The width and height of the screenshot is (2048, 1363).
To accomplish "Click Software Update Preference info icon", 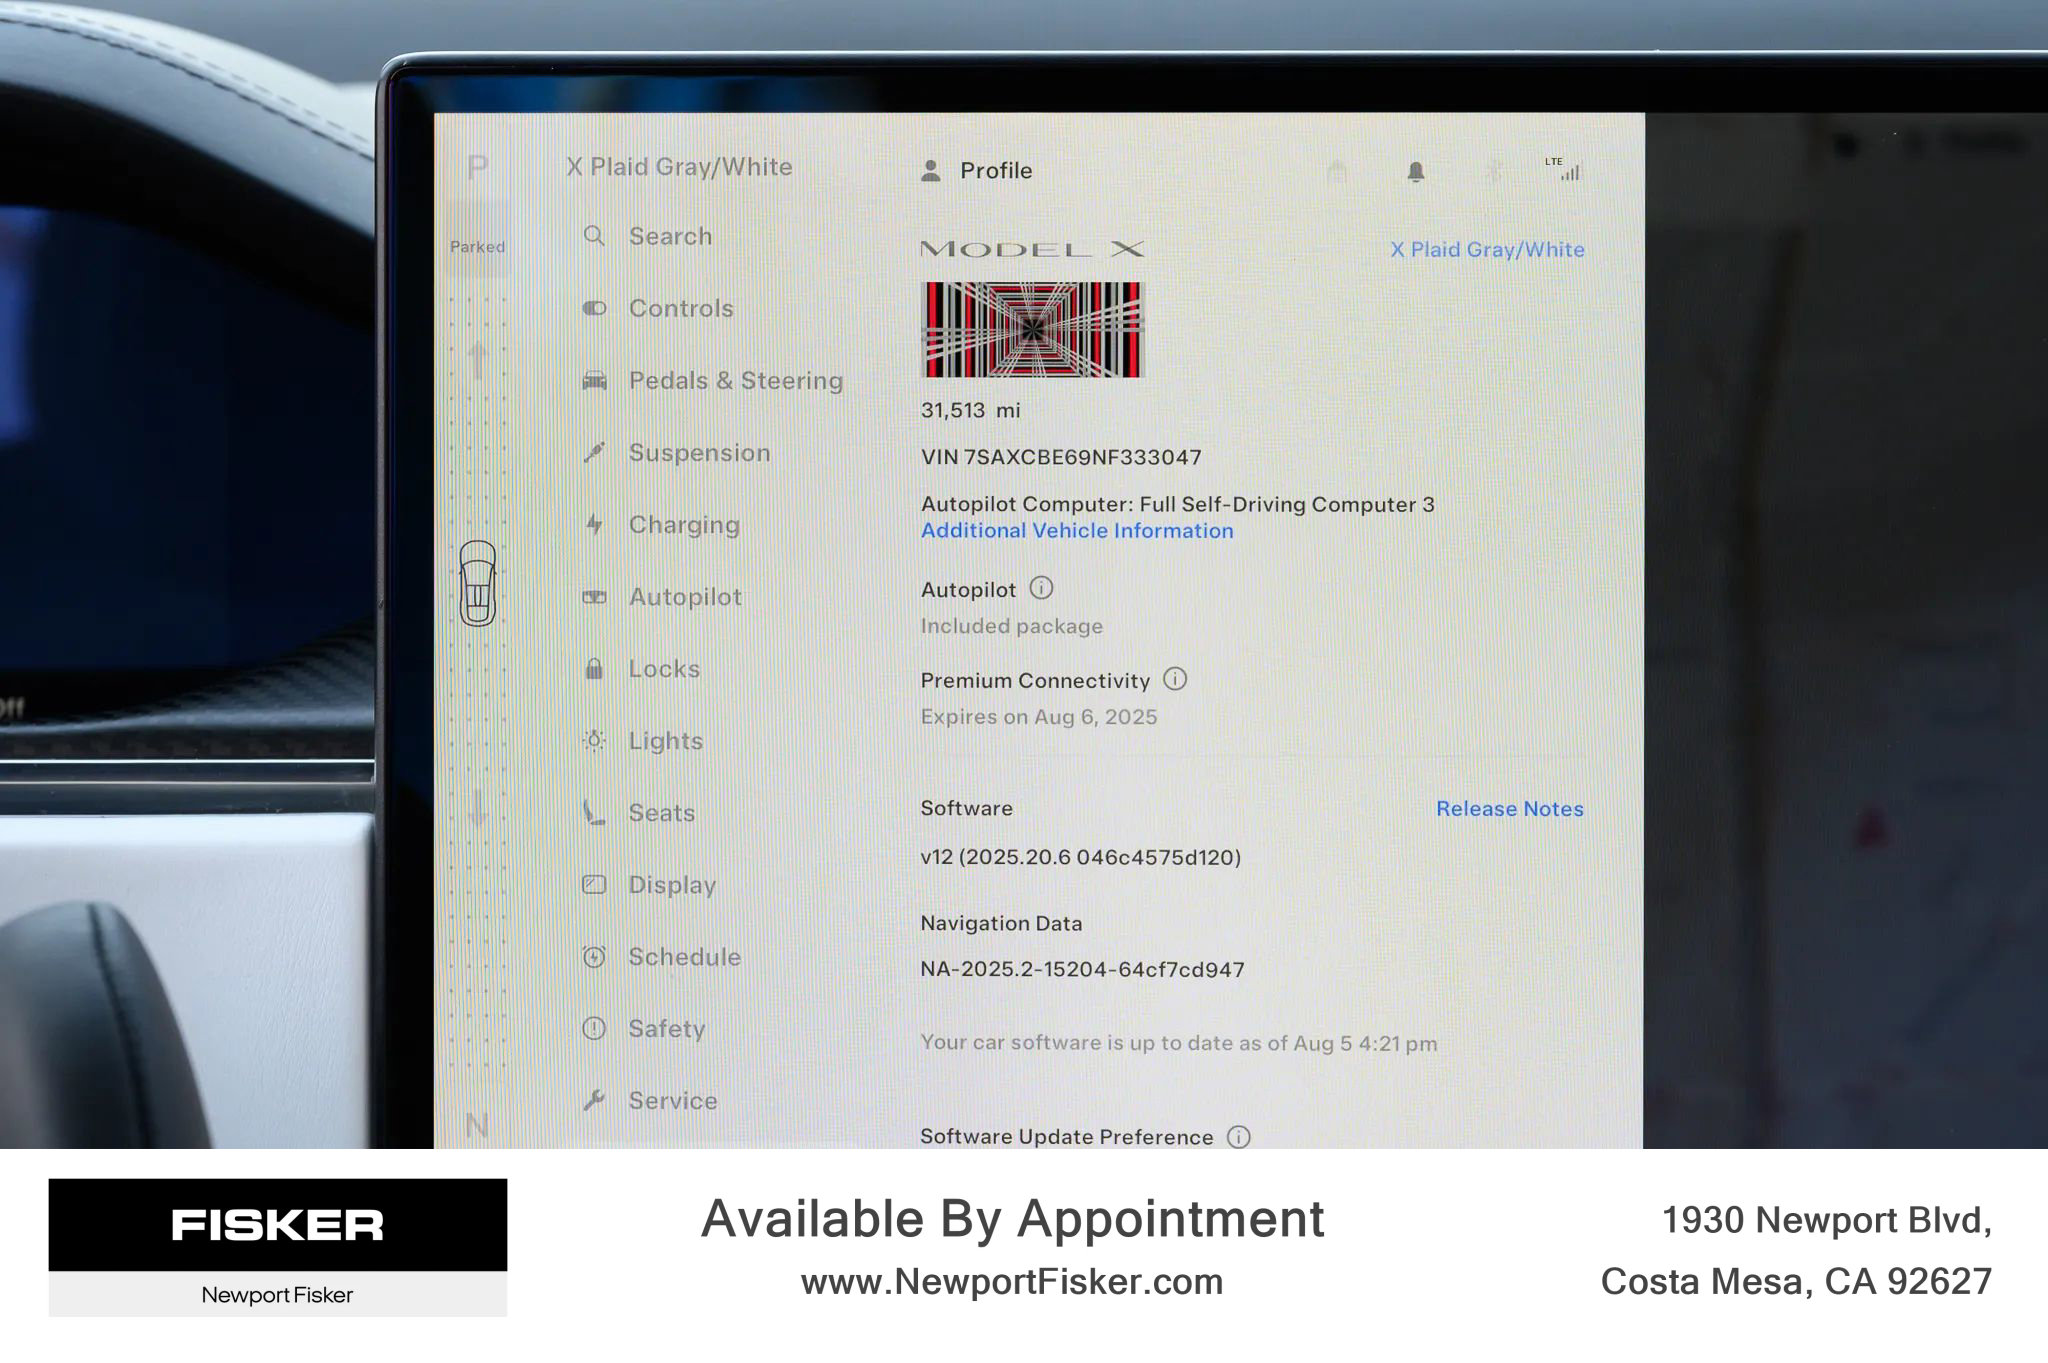I will [x=1238, y=1136].
